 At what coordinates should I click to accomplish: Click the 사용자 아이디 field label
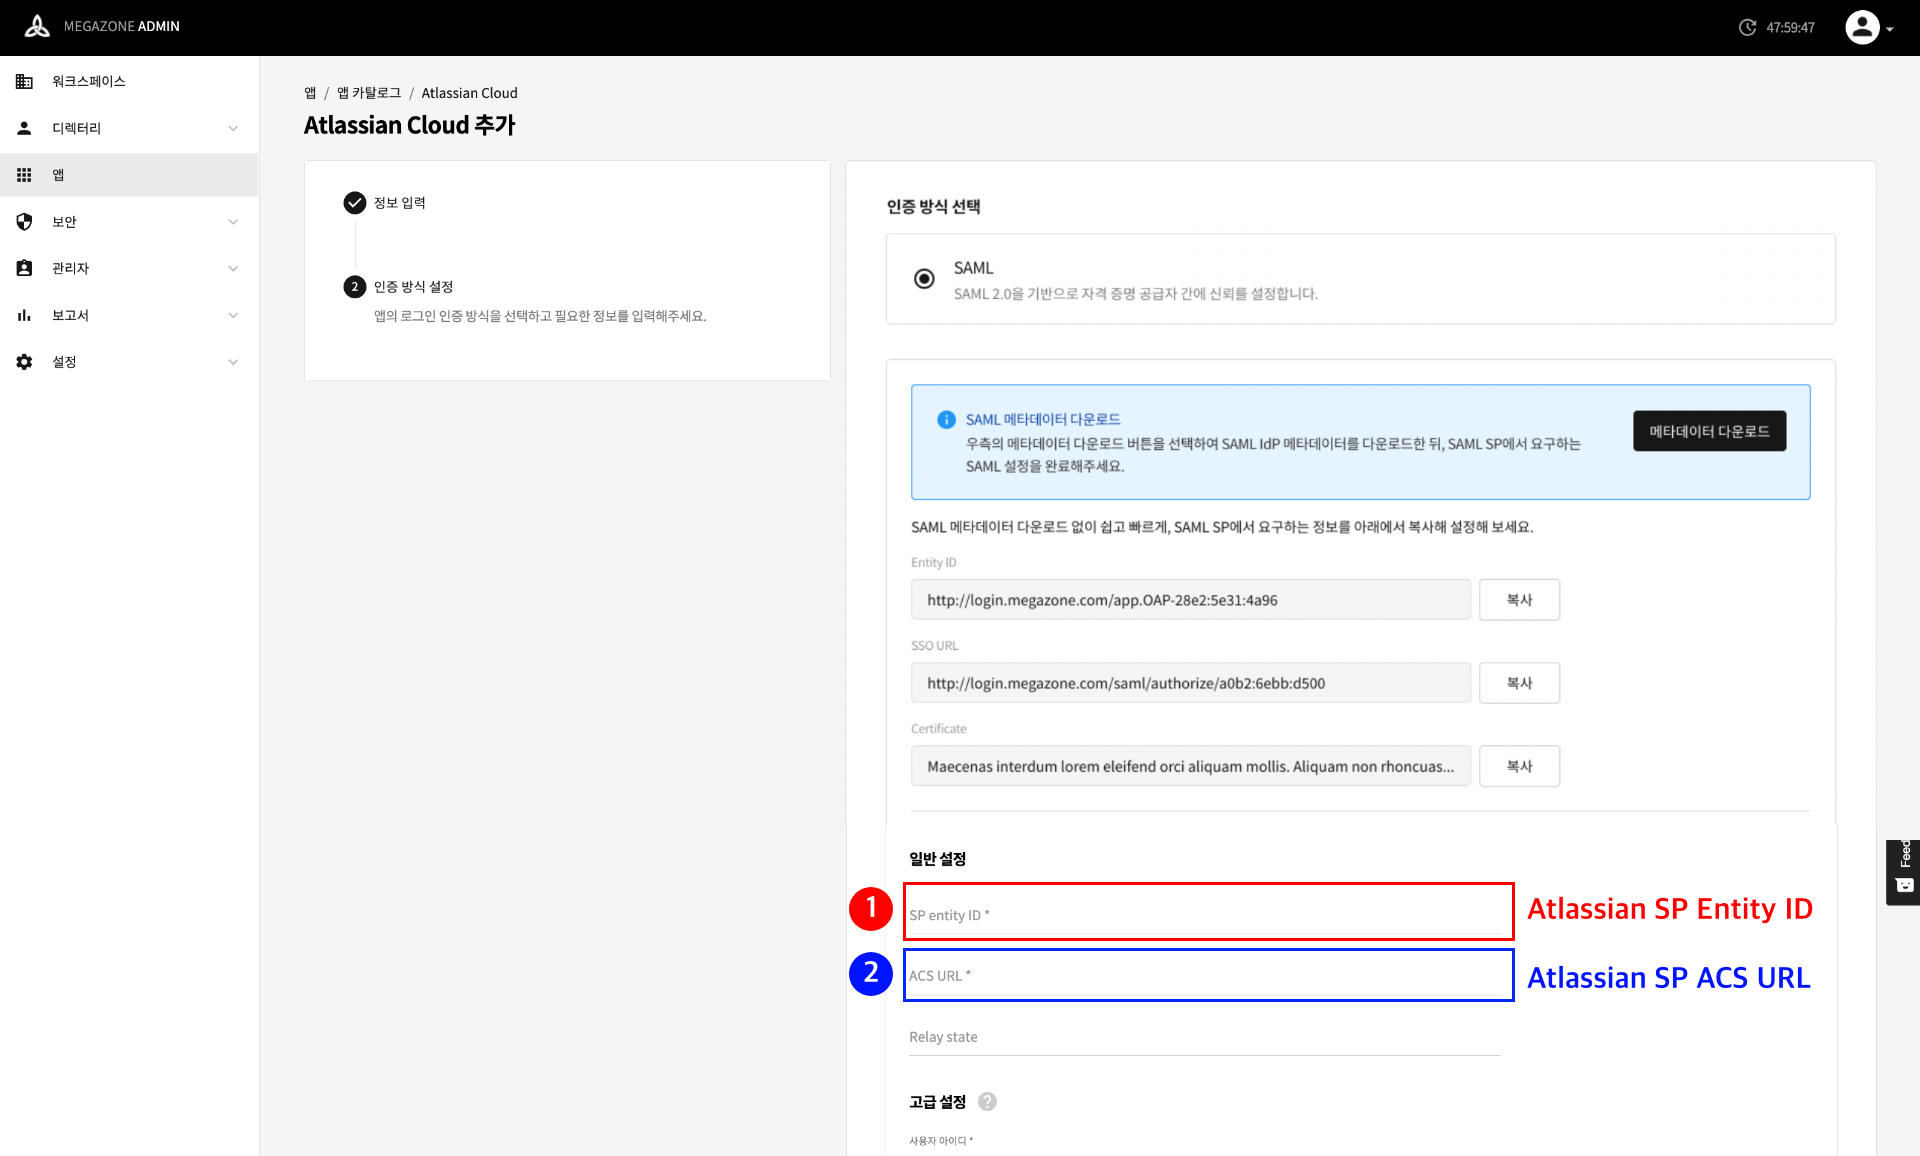[x=940, y=1141]
